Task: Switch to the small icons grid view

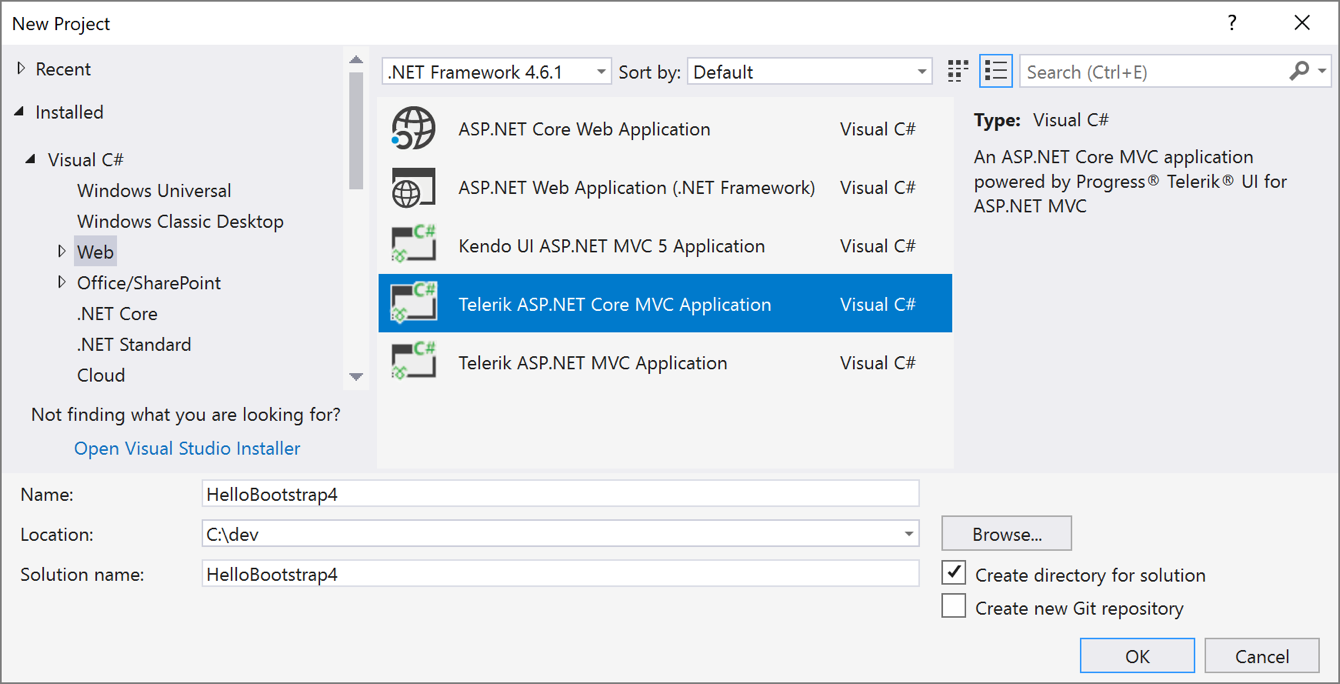Action: tap(958, 71)
